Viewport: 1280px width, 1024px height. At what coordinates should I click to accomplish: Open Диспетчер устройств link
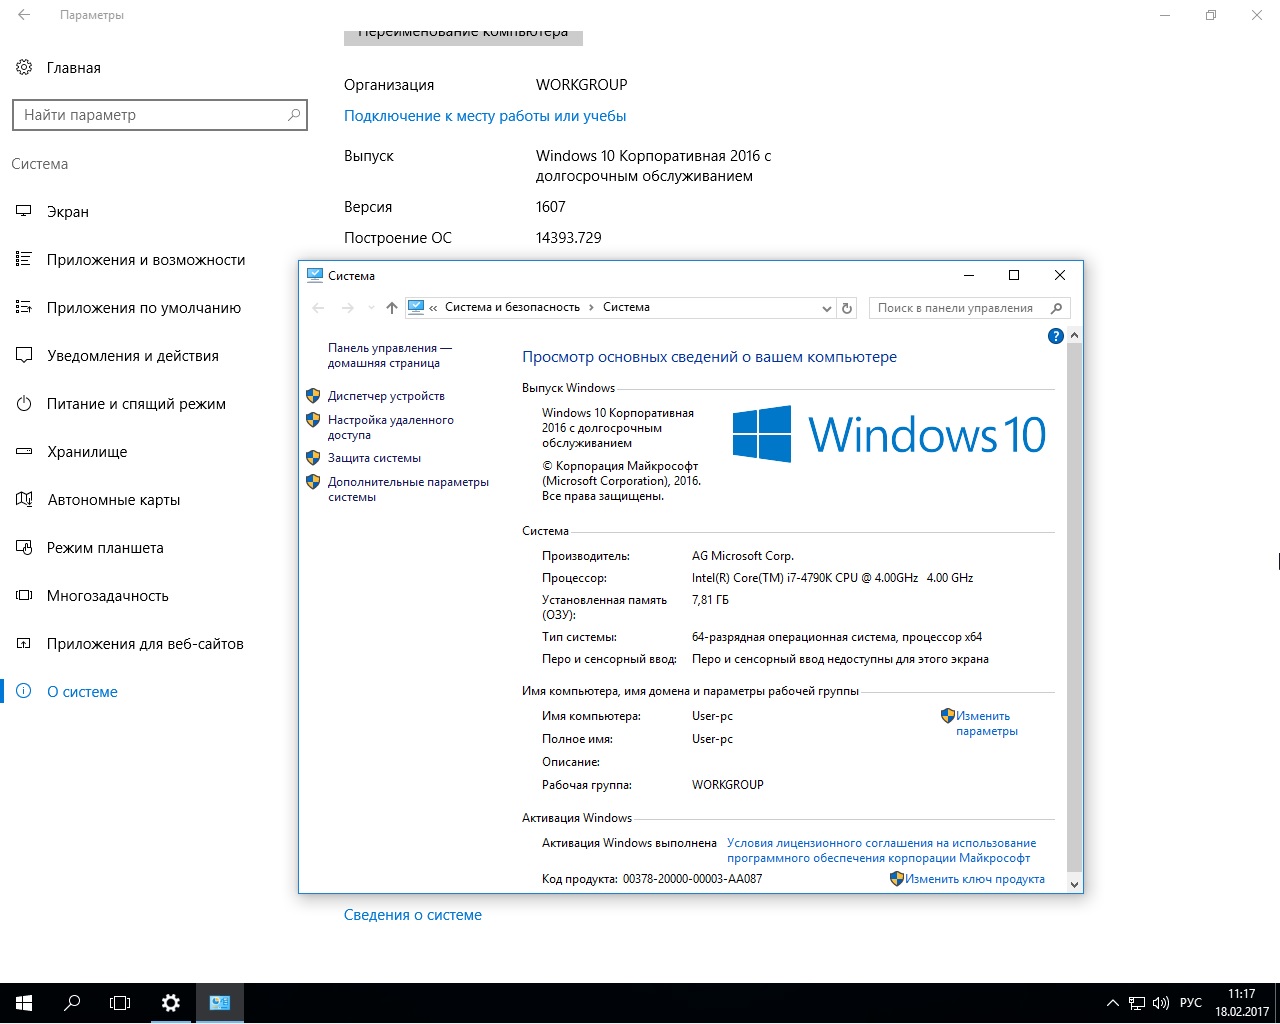[386, 396]
